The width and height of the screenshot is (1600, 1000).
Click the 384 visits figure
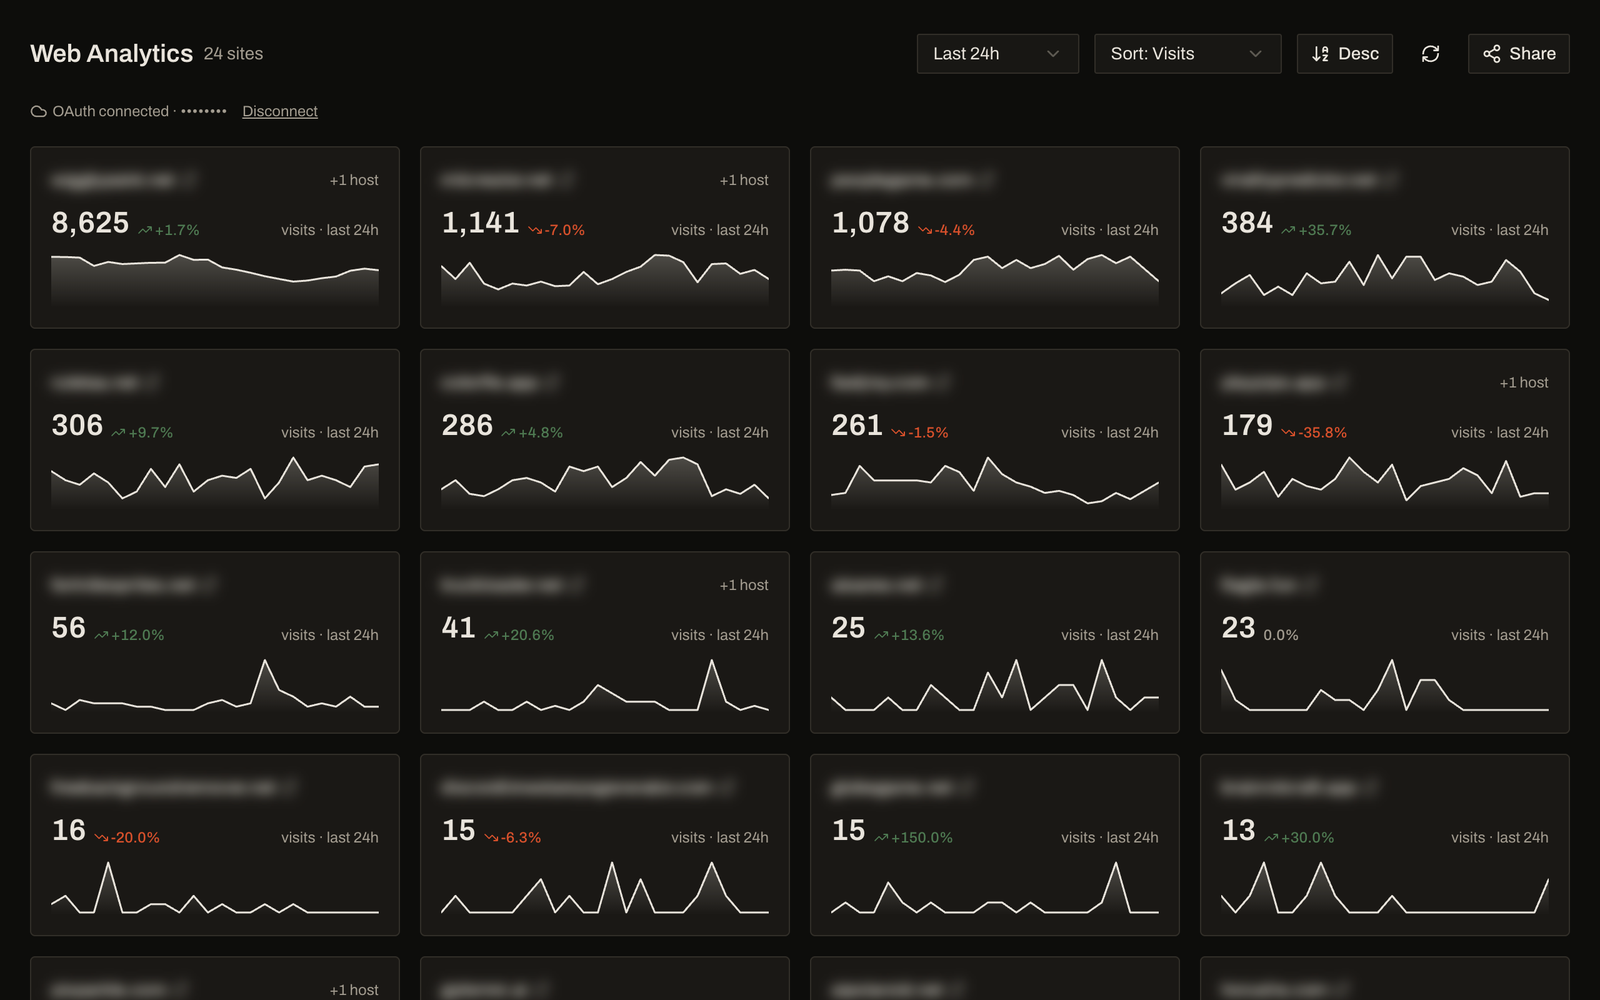1247,223
